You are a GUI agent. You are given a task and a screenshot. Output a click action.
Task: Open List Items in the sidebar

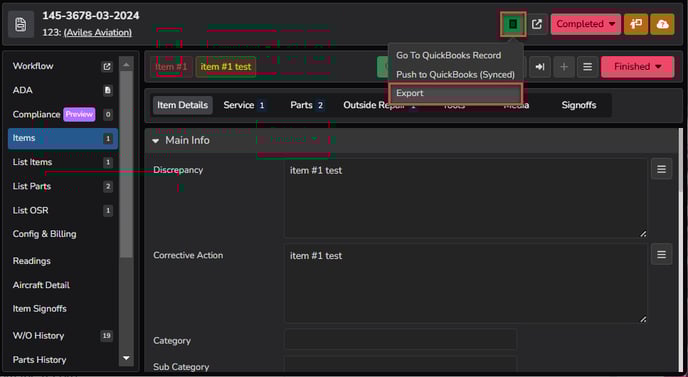[63, 162]
